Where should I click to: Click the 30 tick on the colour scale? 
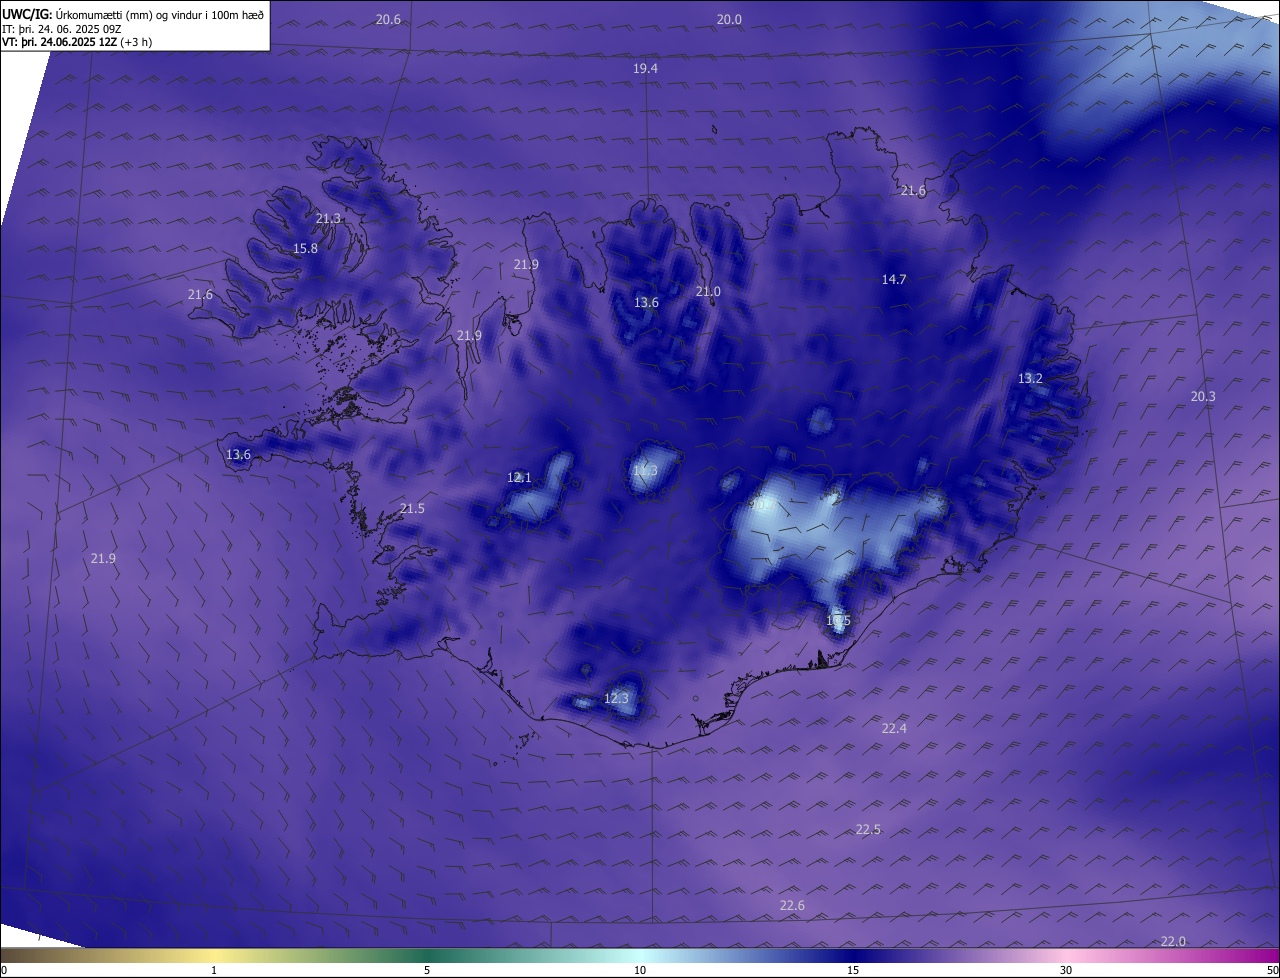(x=1066, y=970)
